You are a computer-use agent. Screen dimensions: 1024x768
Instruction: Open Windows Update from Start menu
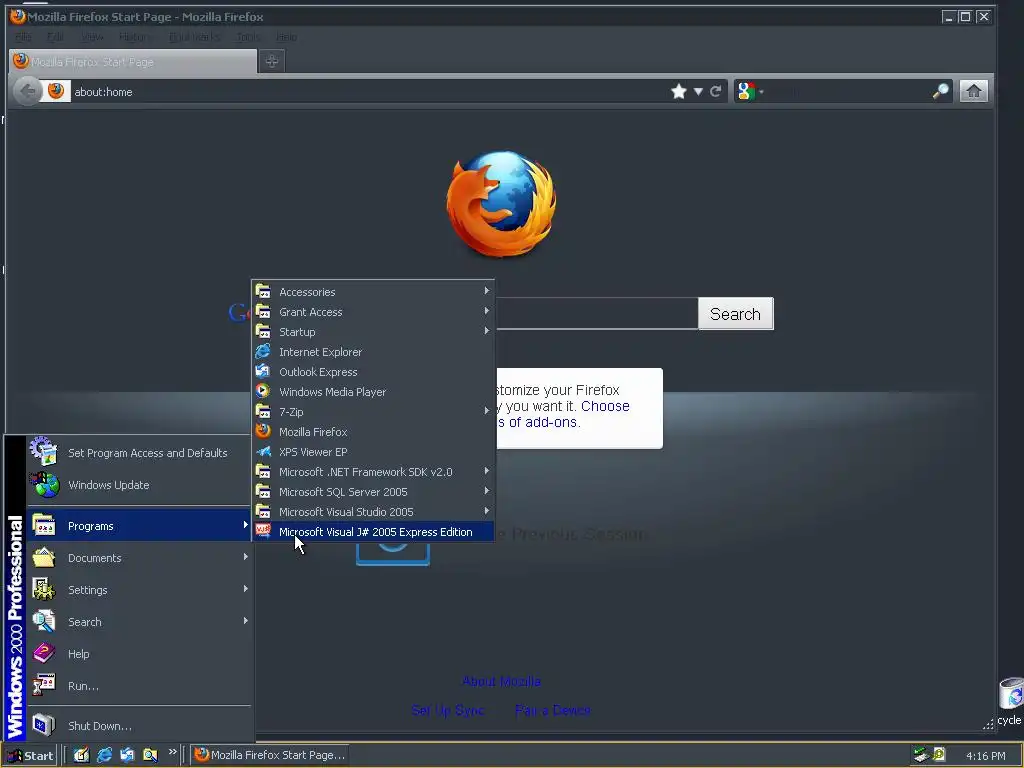click(x=138, y=485)
